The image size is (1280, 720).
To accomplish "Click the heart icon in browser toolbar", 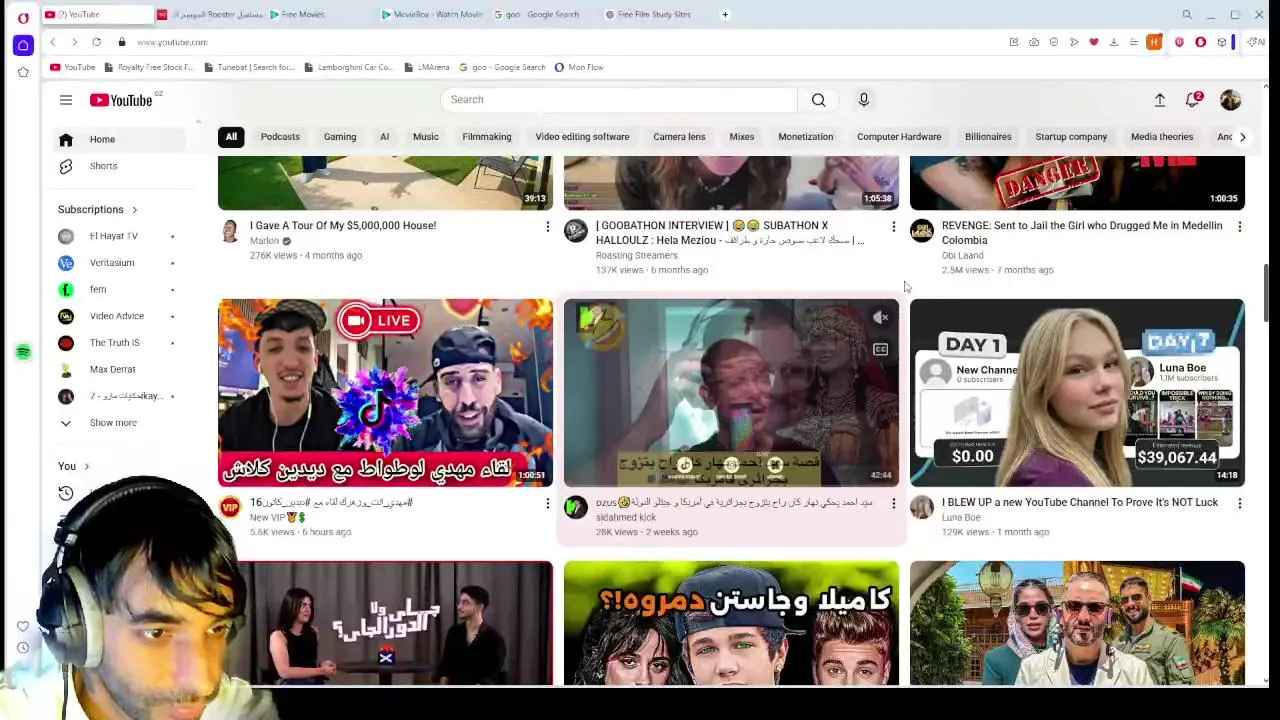I will [1094, 42].
